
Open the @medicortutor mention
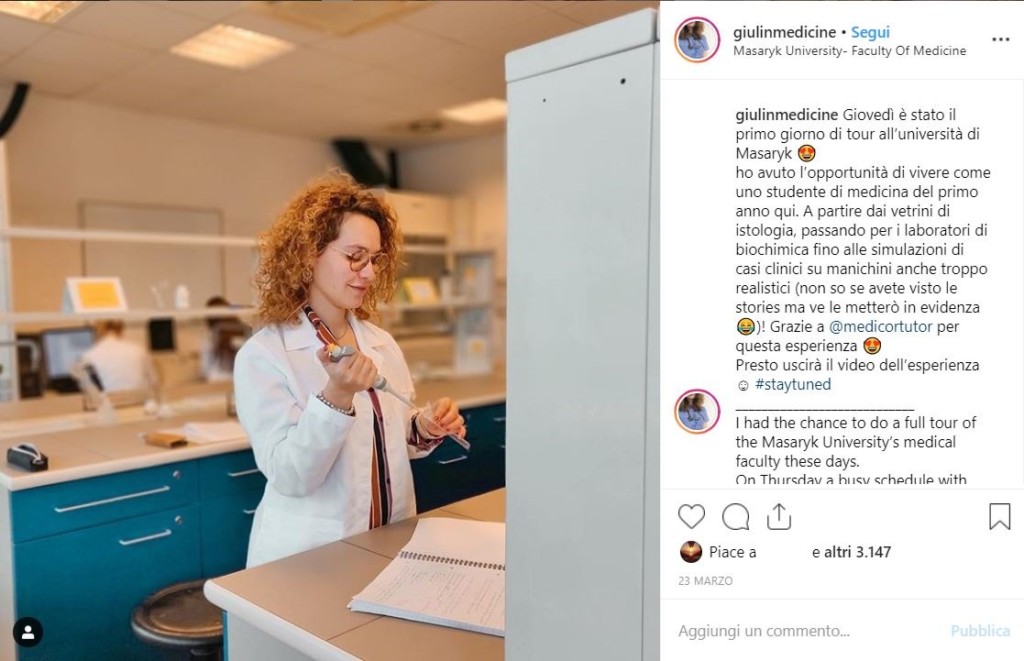pyautogui.click(x=880, y=327)
